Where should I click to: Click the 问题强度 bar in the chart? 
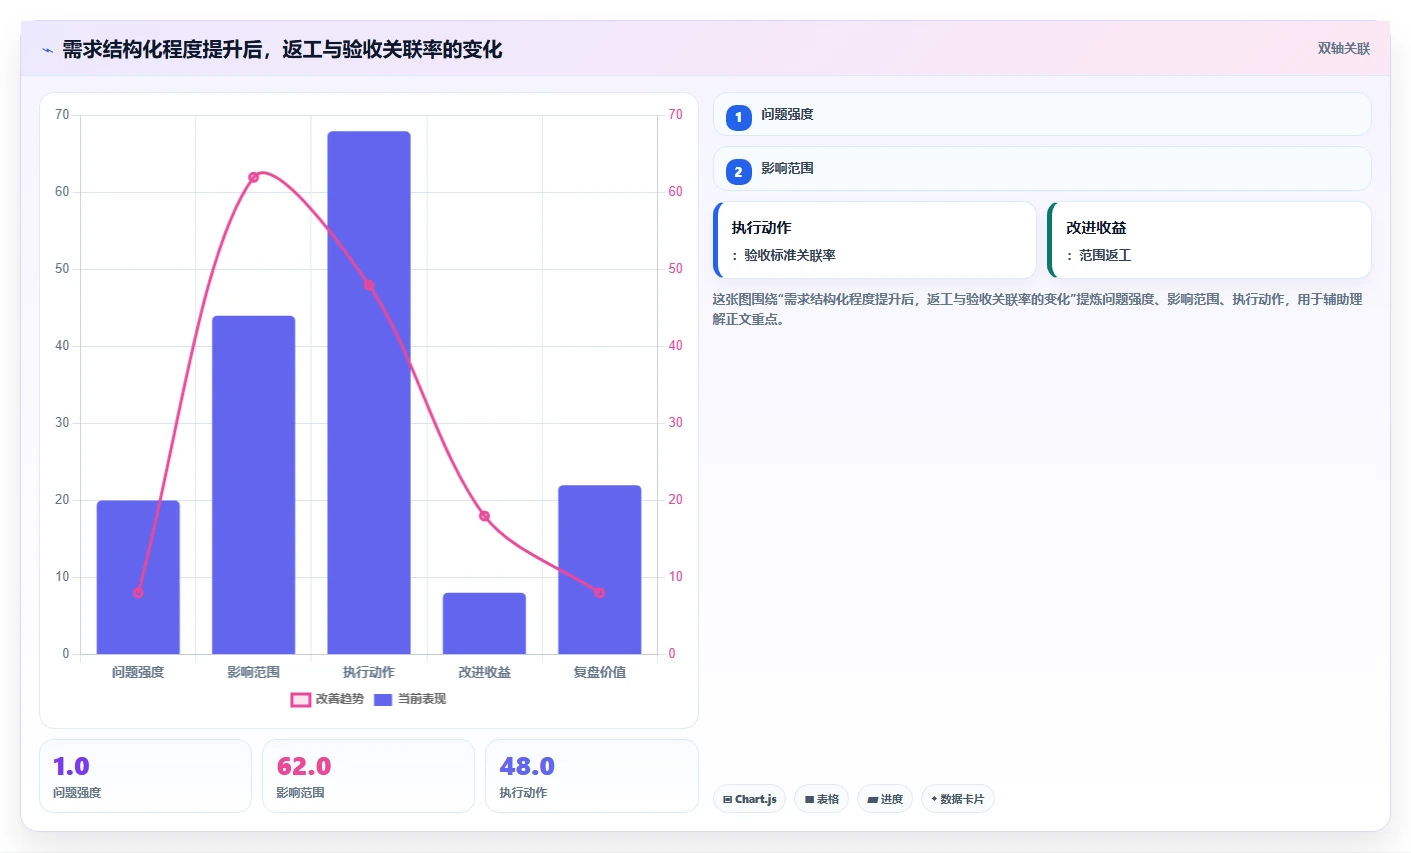pyautogui.click(x=138, y=577)
